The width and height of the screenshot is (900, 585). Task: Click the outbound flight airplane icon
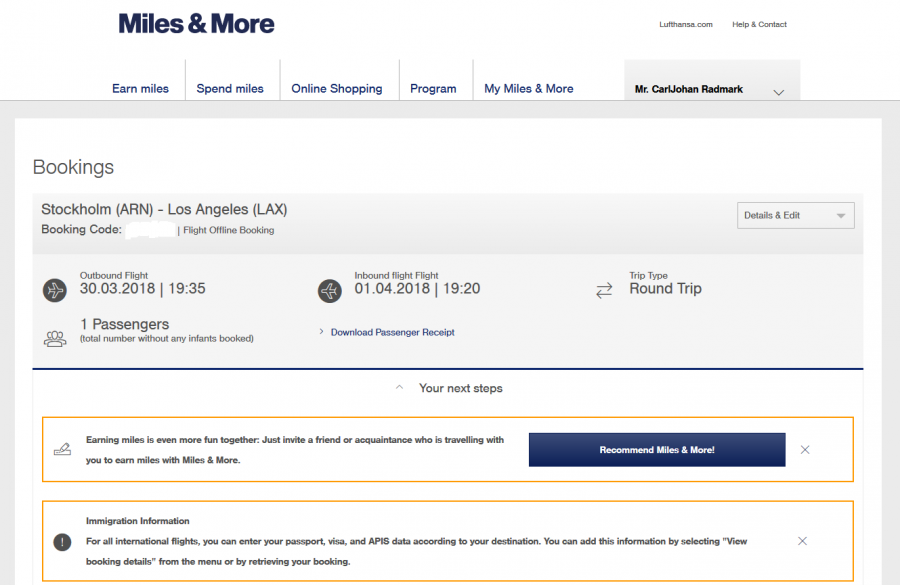pyautogui.click(x=55, y=290)
